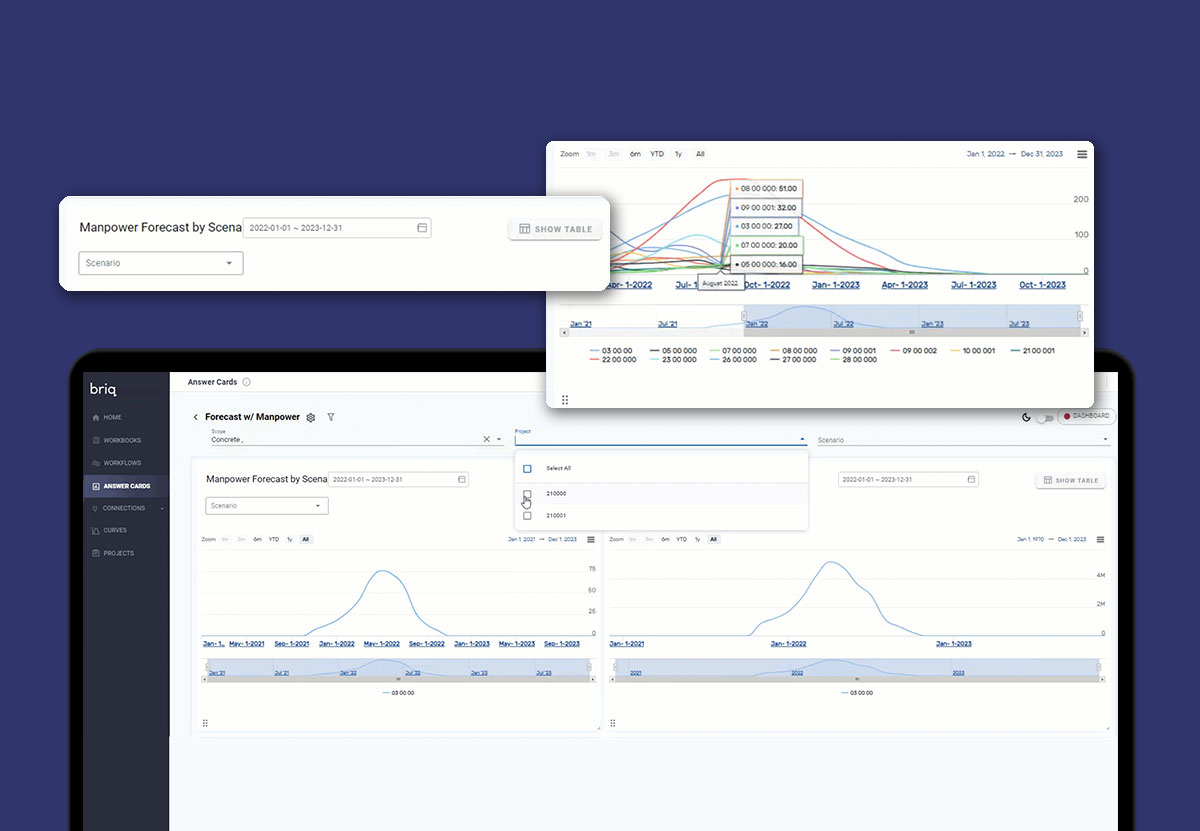Click the filter funnel icon next to settings
This screenshot has height=831, width=1200.
coord(331,417)
